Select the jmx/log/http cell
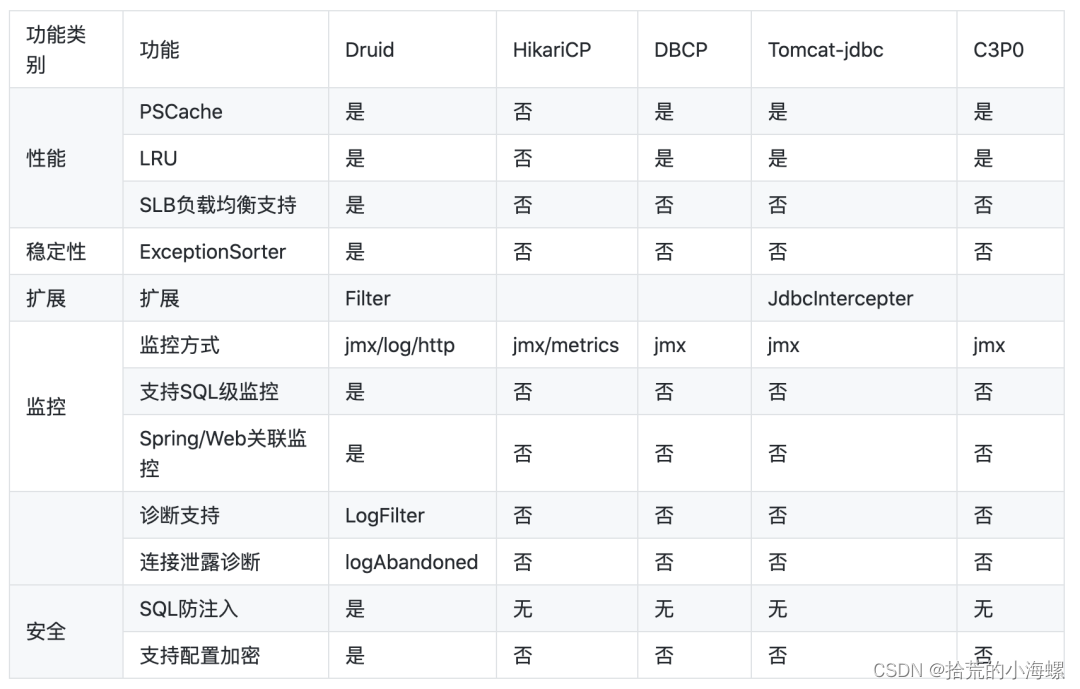1080x689 pixels. [412, 345]
